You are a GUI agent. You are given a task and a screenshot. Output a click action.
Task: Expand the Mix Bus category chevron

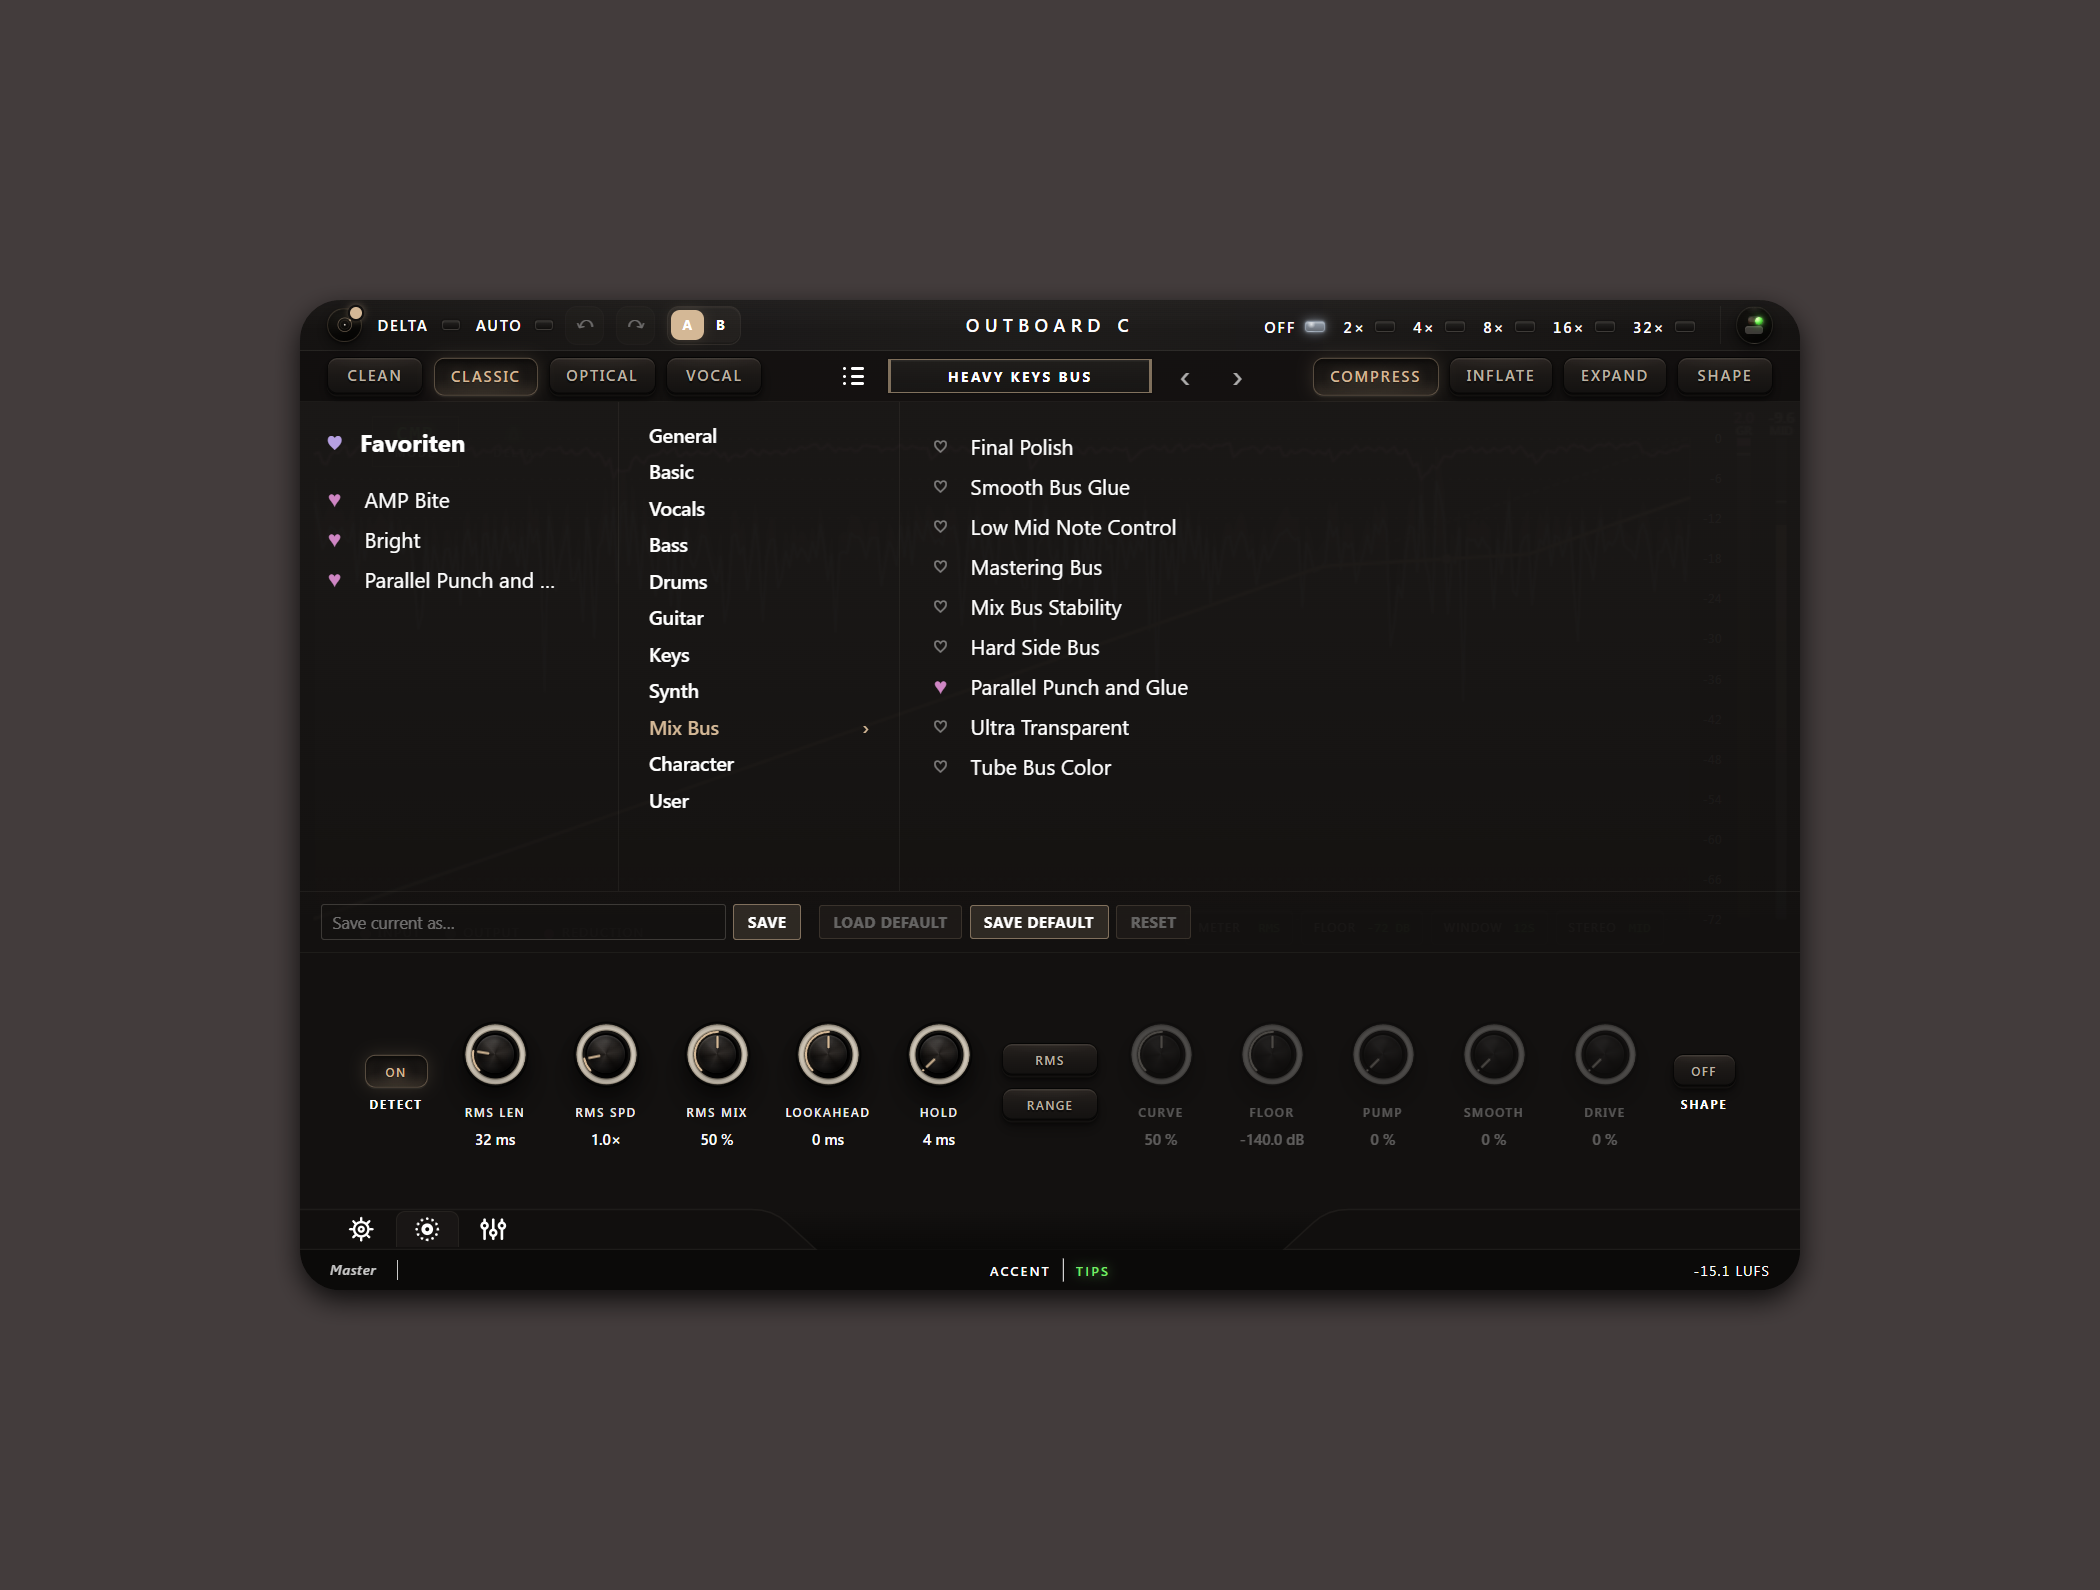click(866, 729)
